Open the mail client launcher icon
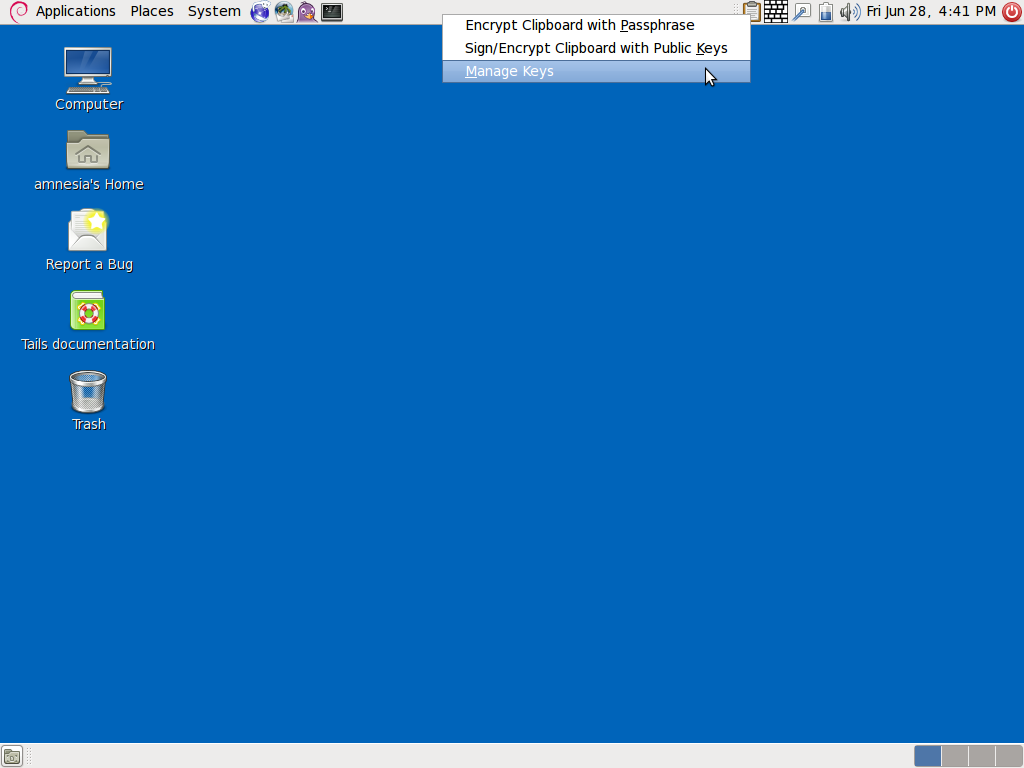This screenshot has height=768, width=1024. [283, 12]
